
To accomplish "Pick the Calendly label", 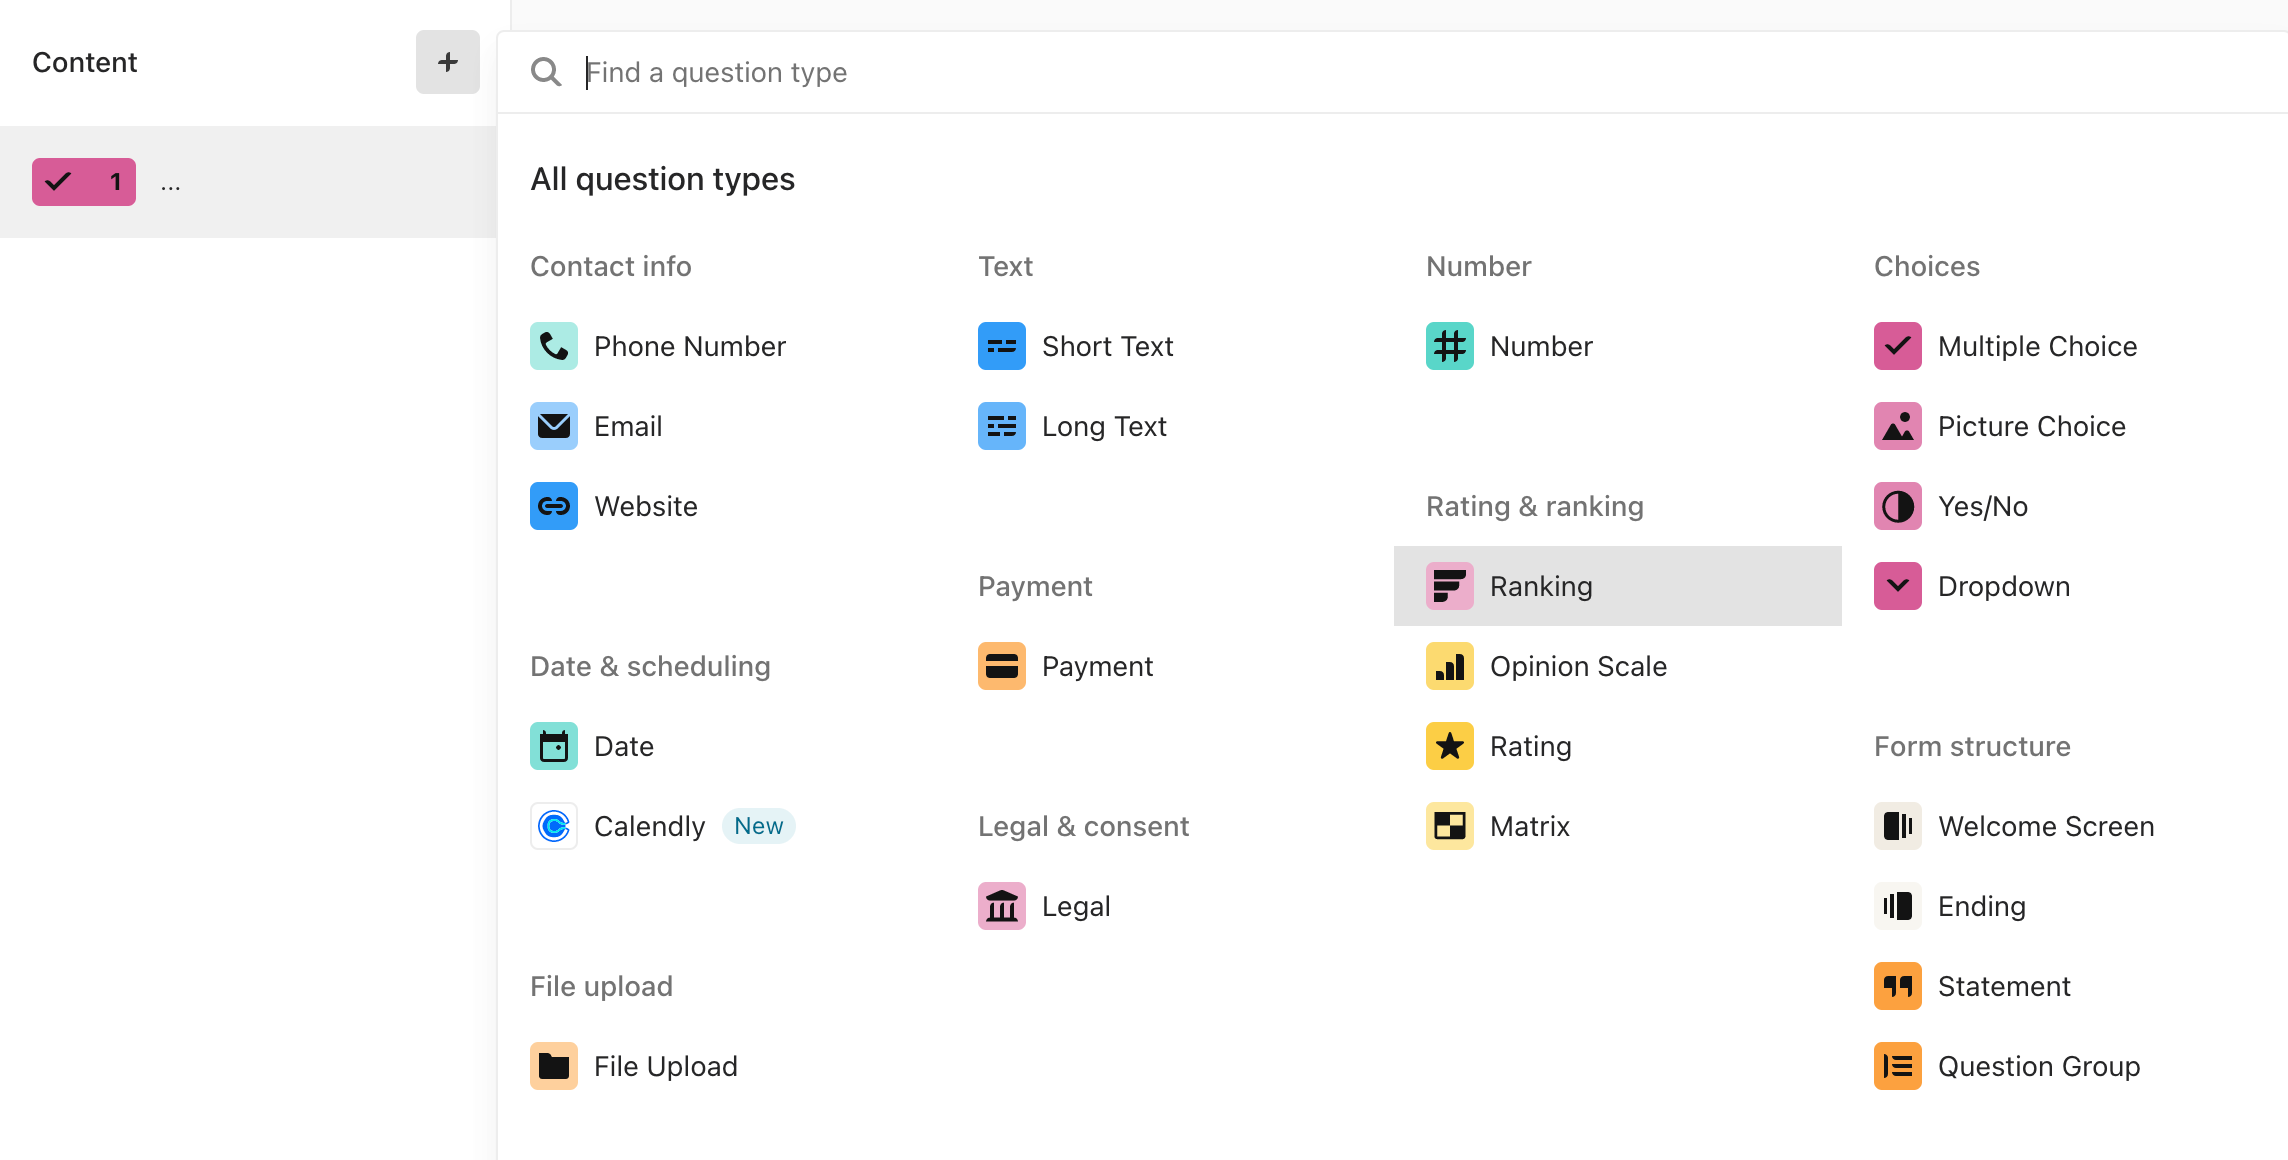I will tap(649, 826).
